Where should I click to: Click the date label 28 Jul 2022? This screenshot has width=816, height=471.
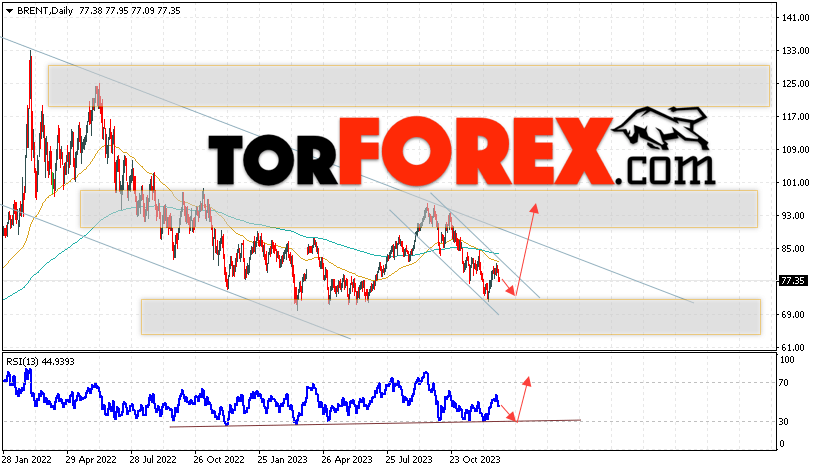(x=153, y=460)
